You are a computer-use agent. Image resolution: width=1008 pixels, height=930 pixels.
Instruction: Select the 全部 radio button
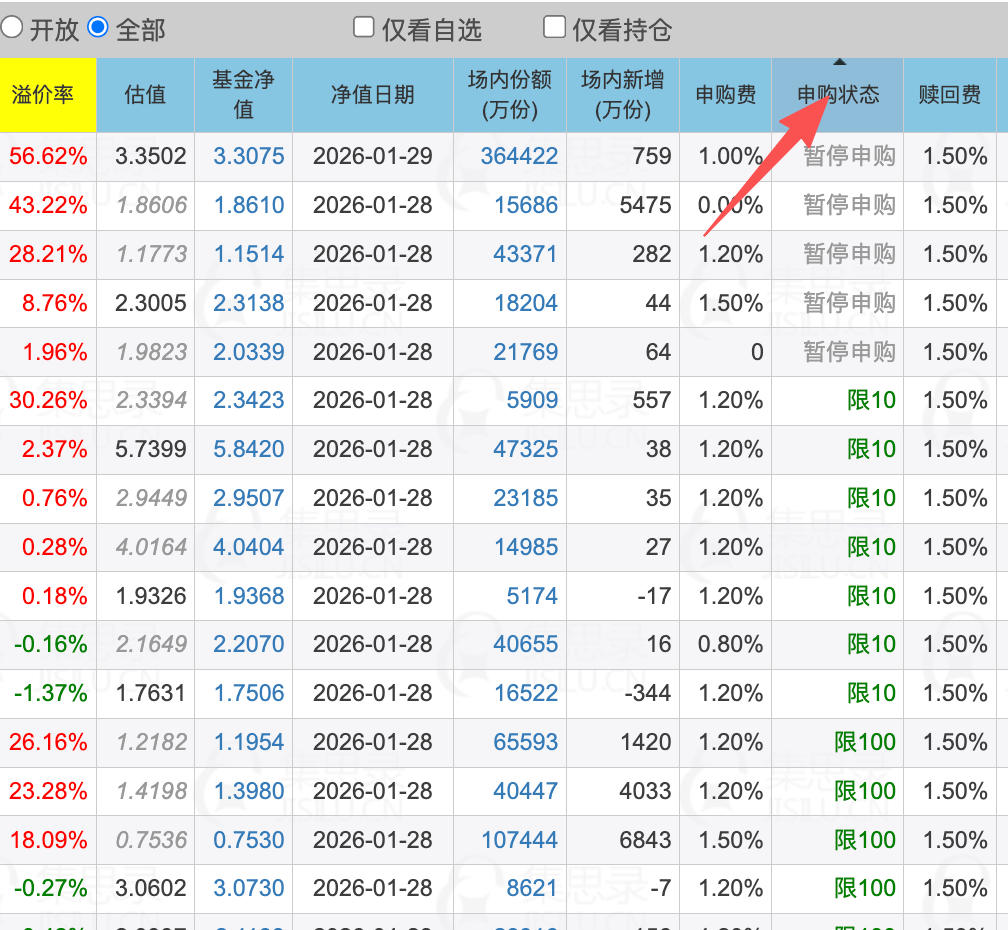coord(98,28)
